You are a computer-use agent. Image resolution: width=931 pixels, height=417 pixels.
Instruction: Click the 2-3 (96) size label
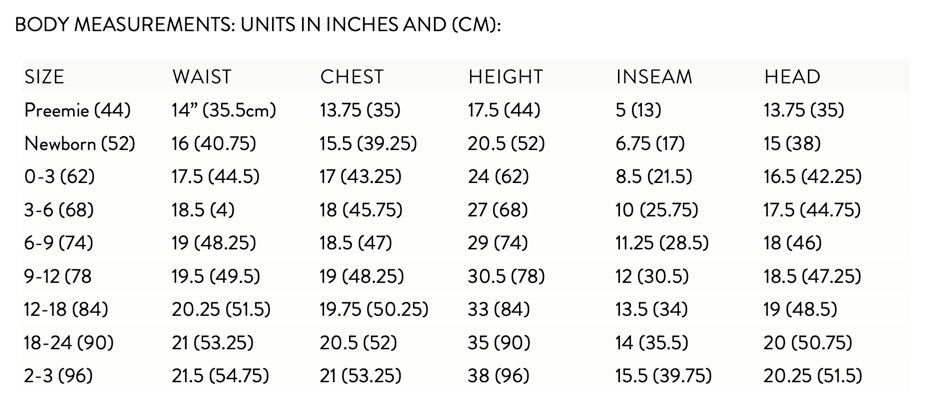point(58,377)
